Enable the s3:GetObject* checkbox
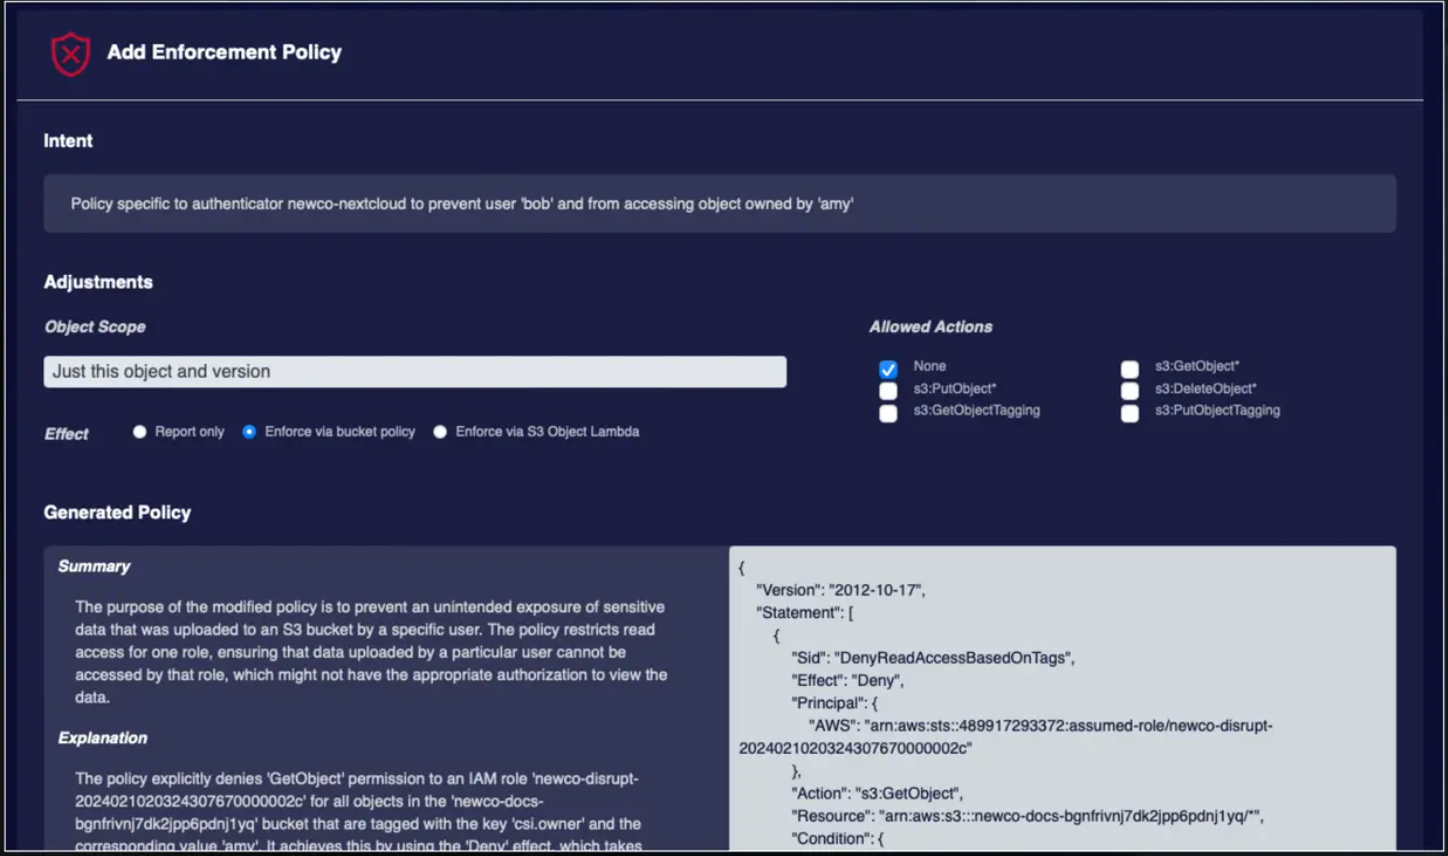The width and height of the screenshot is (1448, 856). (x=1130, y=369)
